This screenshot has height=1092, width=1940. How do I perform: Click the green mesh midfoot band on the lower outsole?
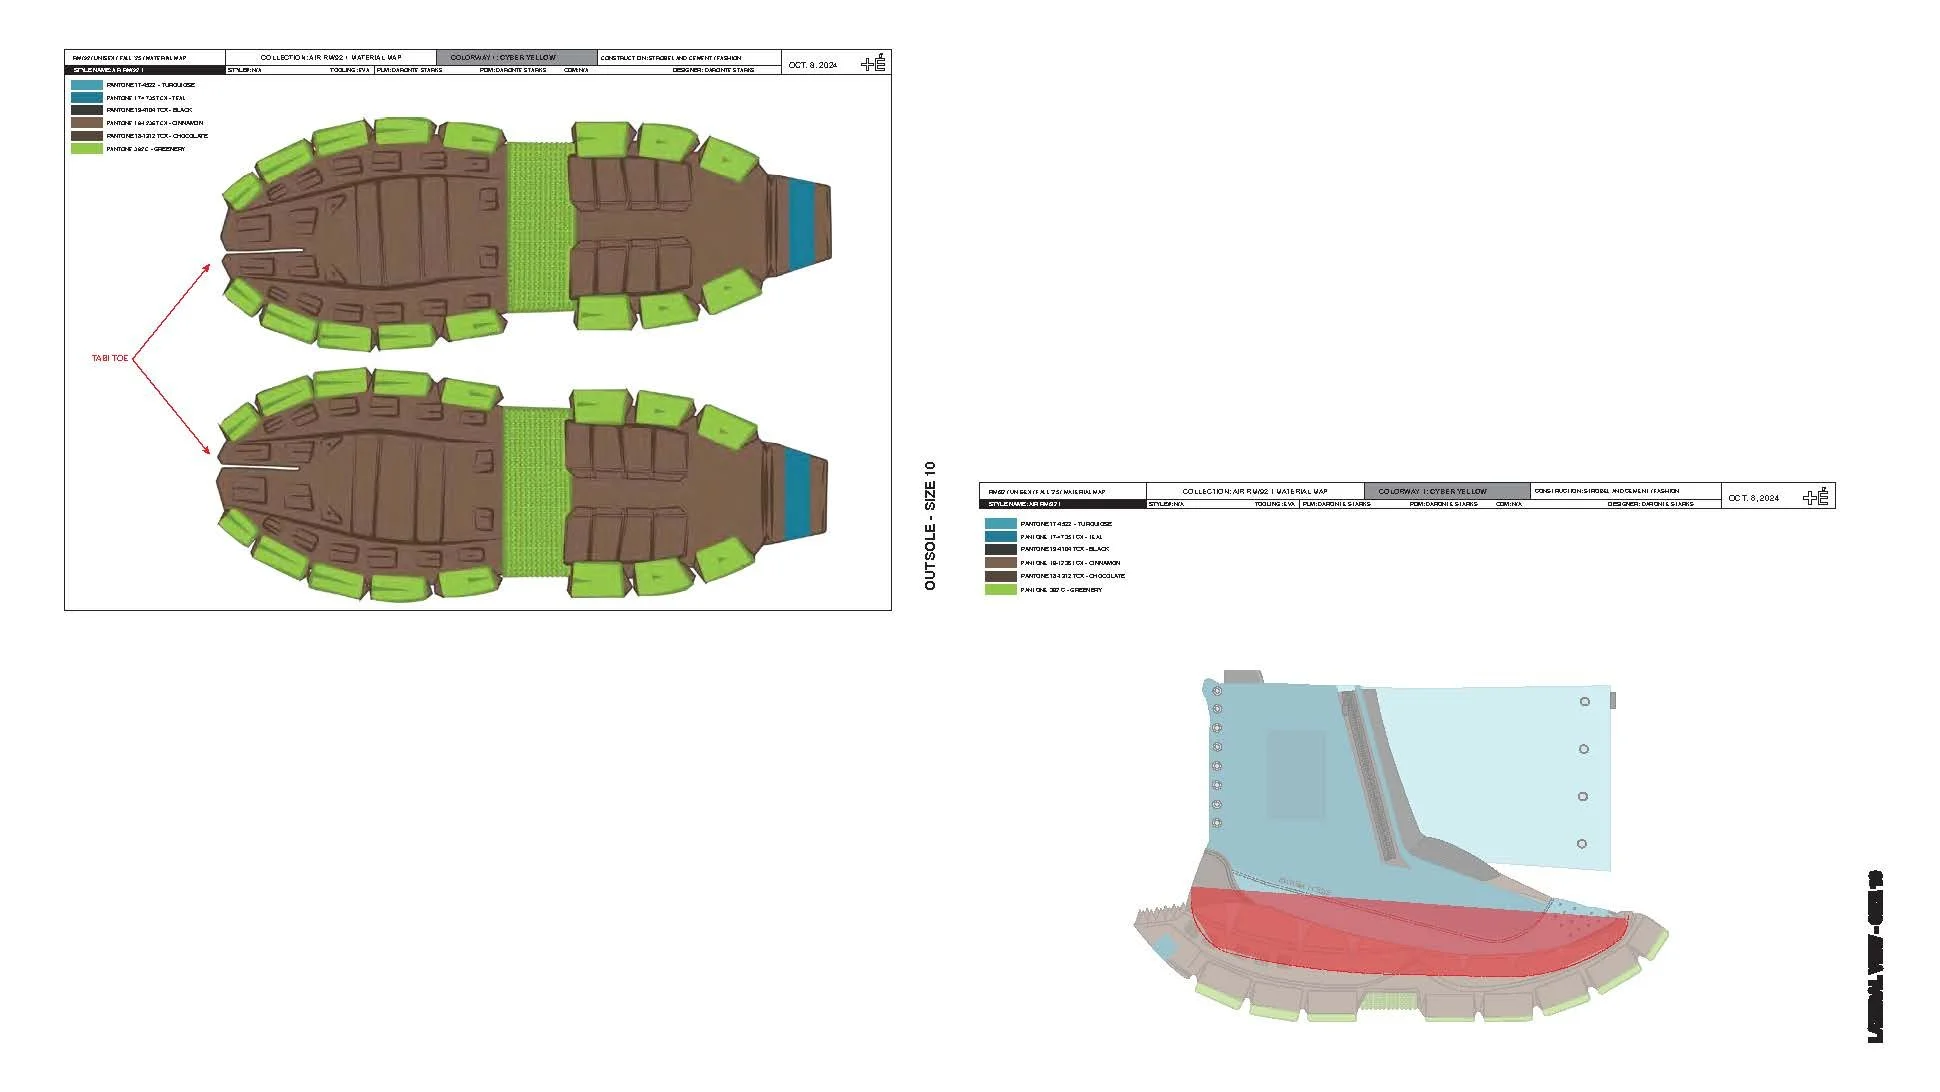coord(533,490)
